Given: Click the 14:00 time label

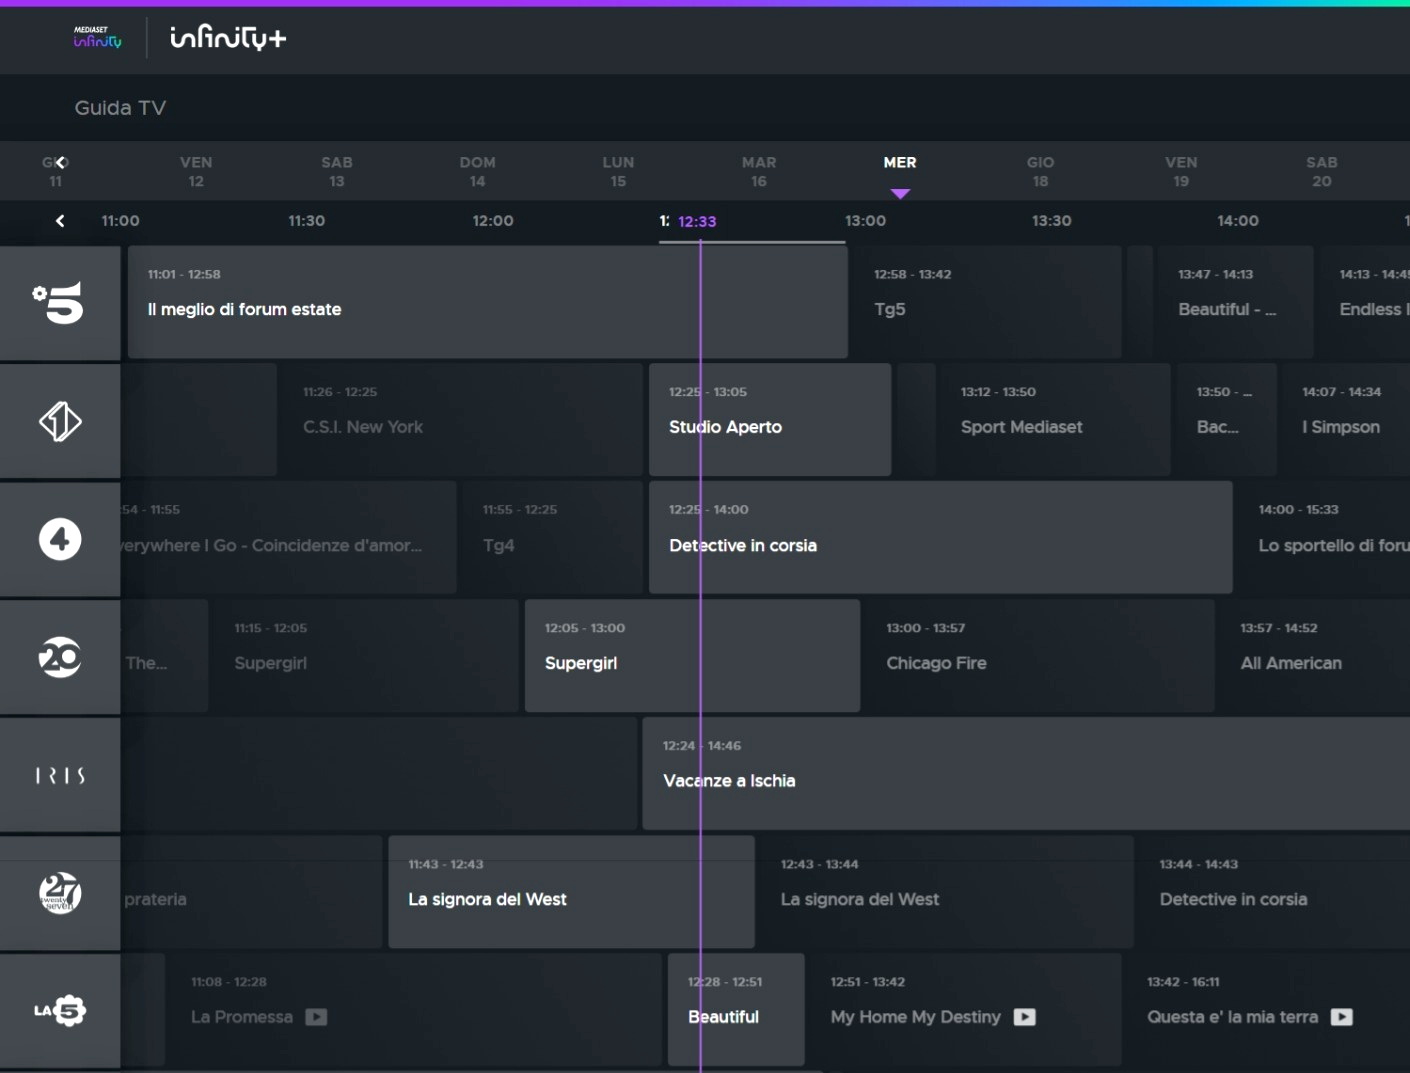Looking at the screenshot, I should [1238, 221].
